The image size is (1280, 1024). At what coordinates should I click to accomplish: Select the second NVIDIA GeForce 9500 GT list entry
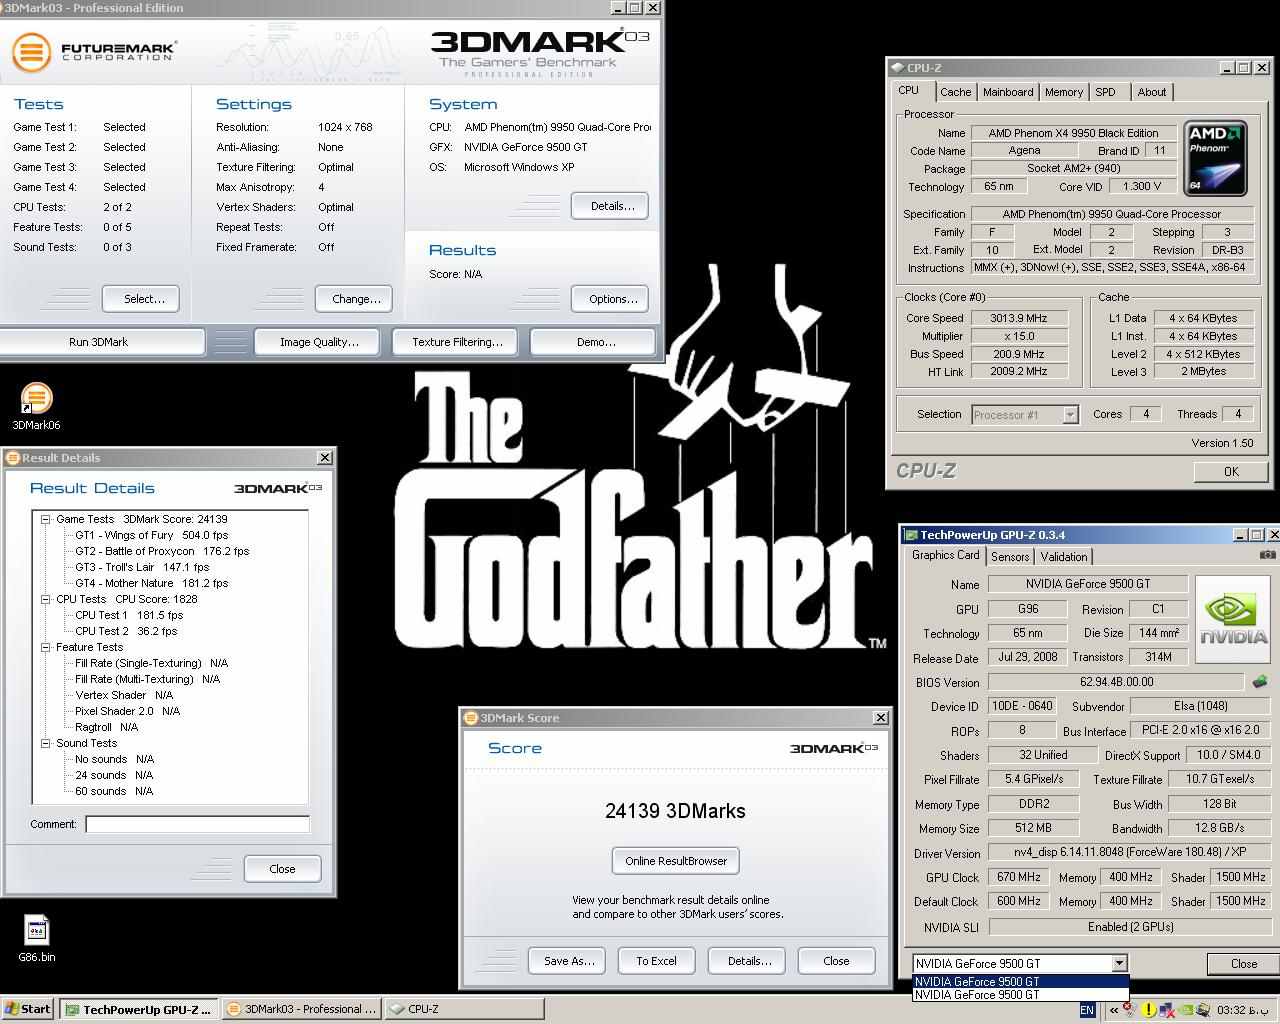pyautogui.click(x=1020, y=995)
